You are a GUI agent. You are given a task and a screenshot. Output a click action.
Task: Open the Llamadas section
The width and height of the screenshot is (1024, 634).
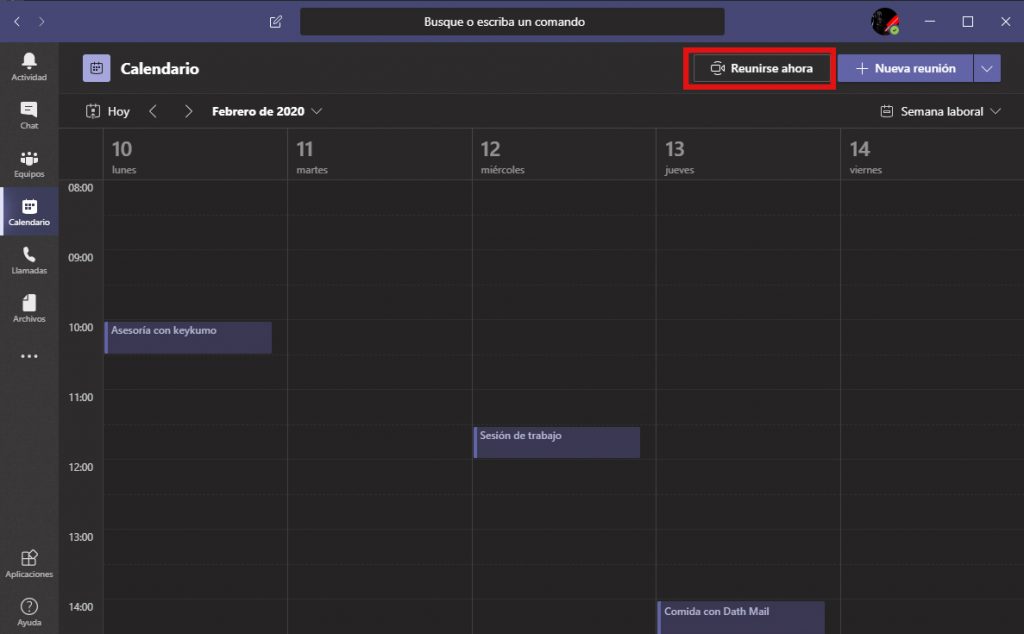point(29,258)
